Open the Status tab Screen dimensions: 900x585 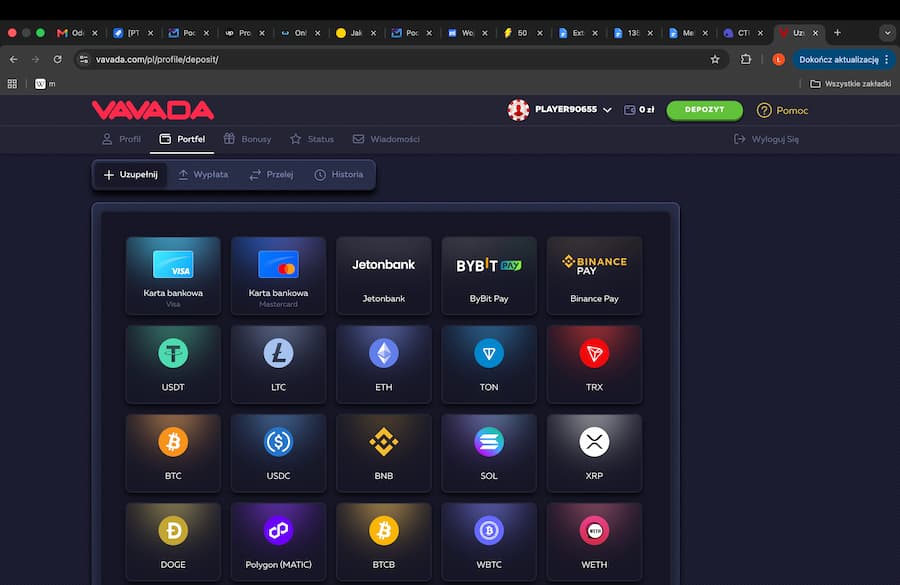(x=312, y=139)
